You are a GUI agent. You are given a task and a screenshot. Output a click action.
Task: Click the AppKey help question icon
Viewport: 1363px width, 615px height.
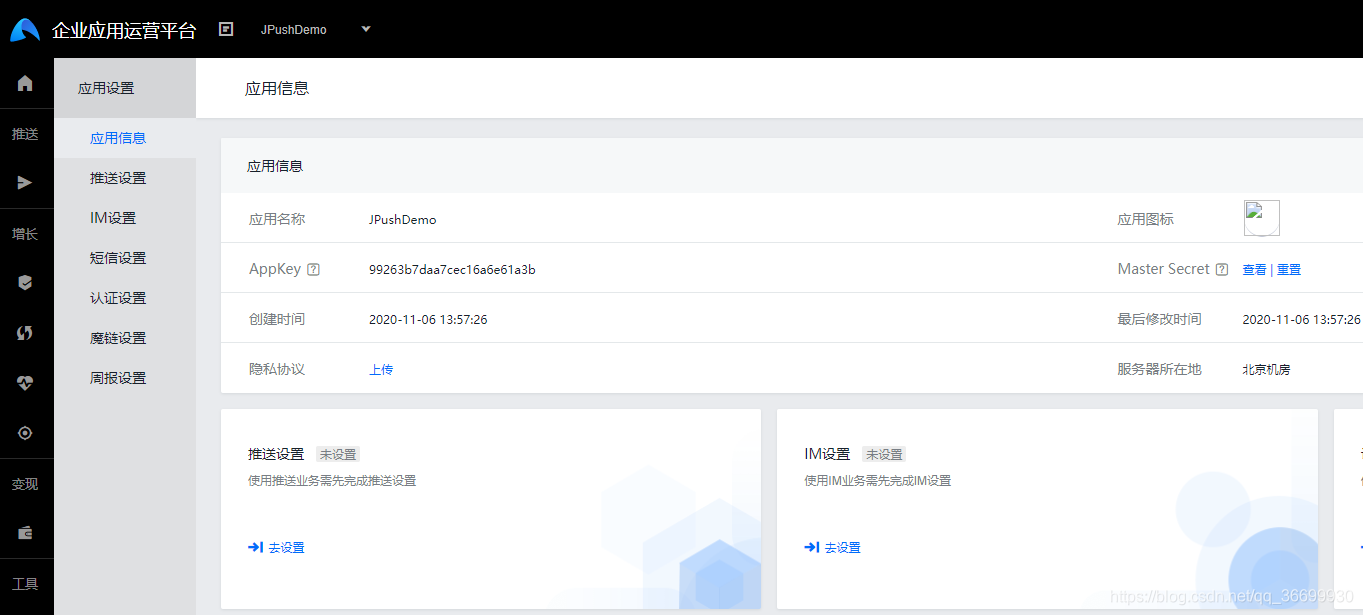click(314, 269)
